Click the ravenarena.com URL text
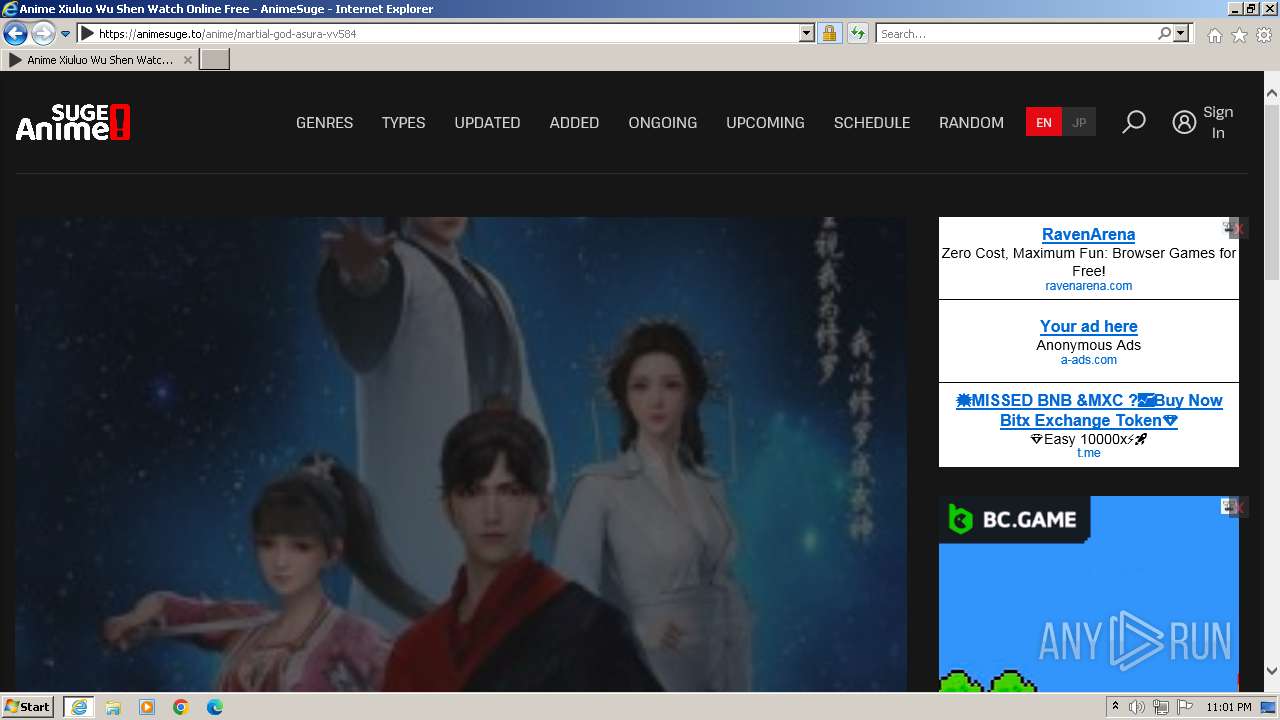Image resolution: width=1280 pixels, height=720 pixels. [x=1088, y=286]
